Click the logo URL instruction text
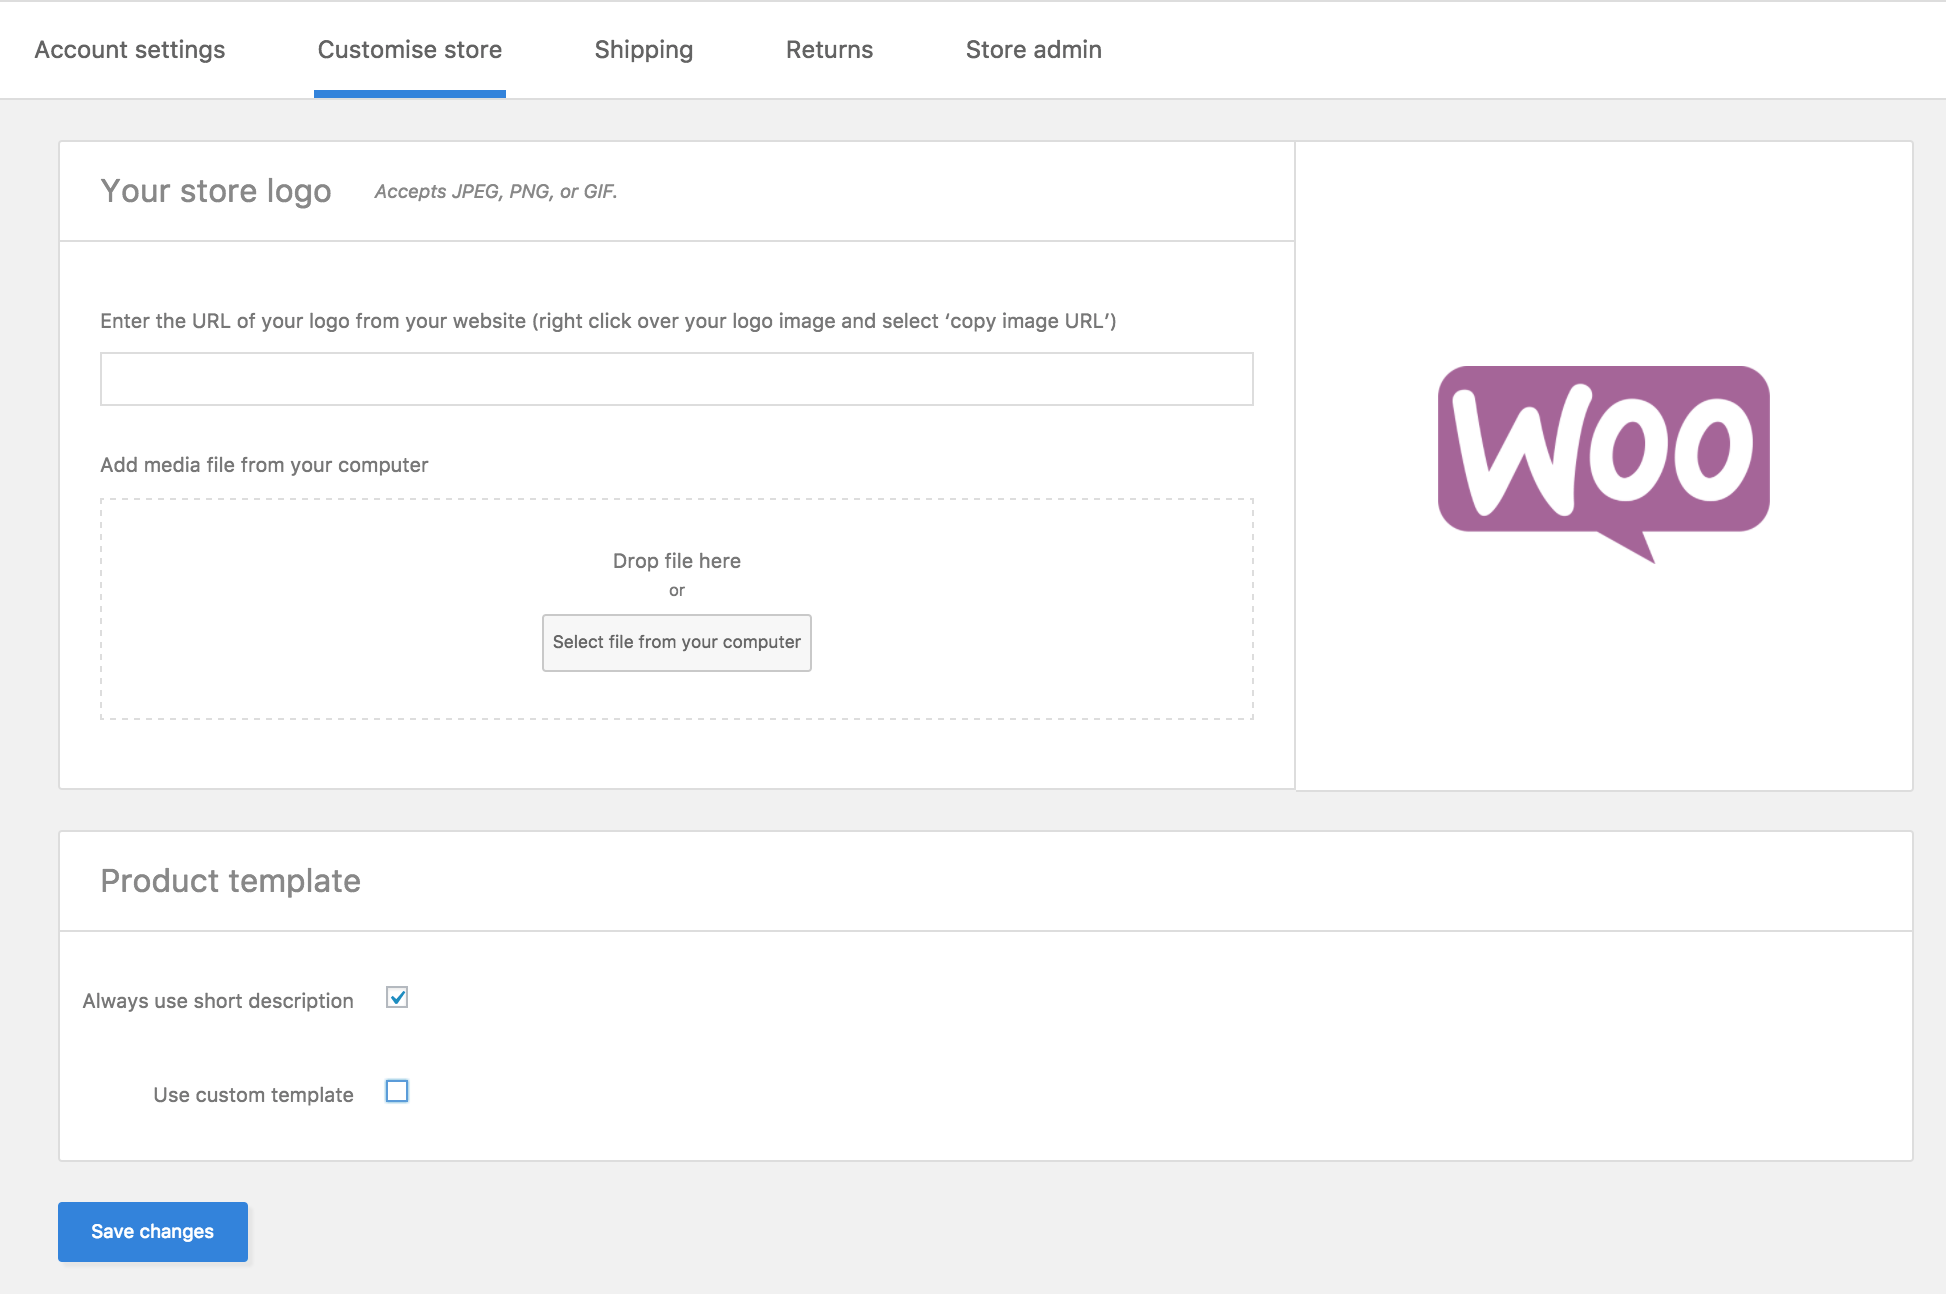The height and width of the screenshot is (1294, 1946). point(609,321)
